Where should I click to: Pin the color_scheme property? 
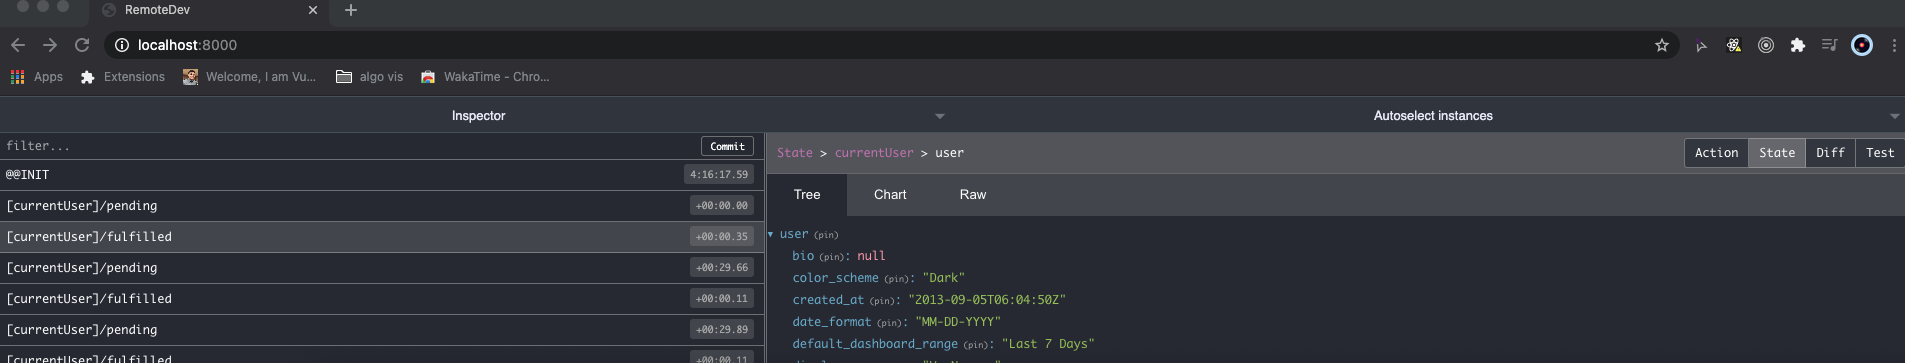coord(897,279)
